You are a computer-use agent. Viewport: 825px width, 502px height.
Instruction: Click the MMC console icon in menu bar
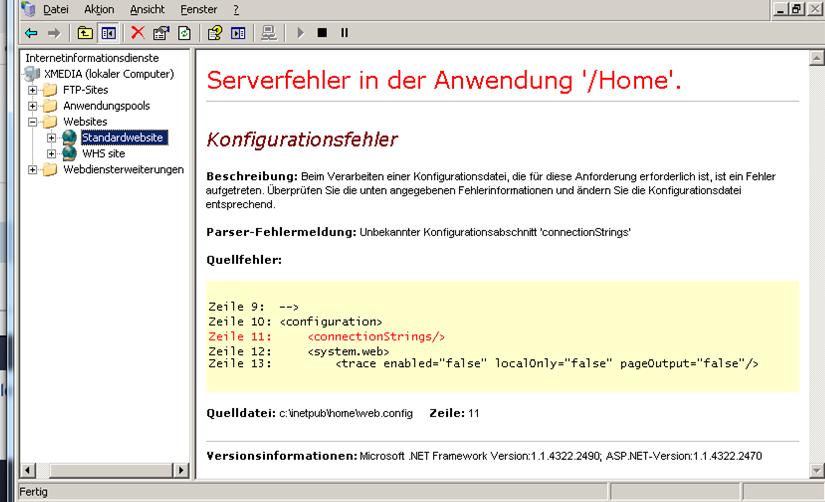(28, 8)
